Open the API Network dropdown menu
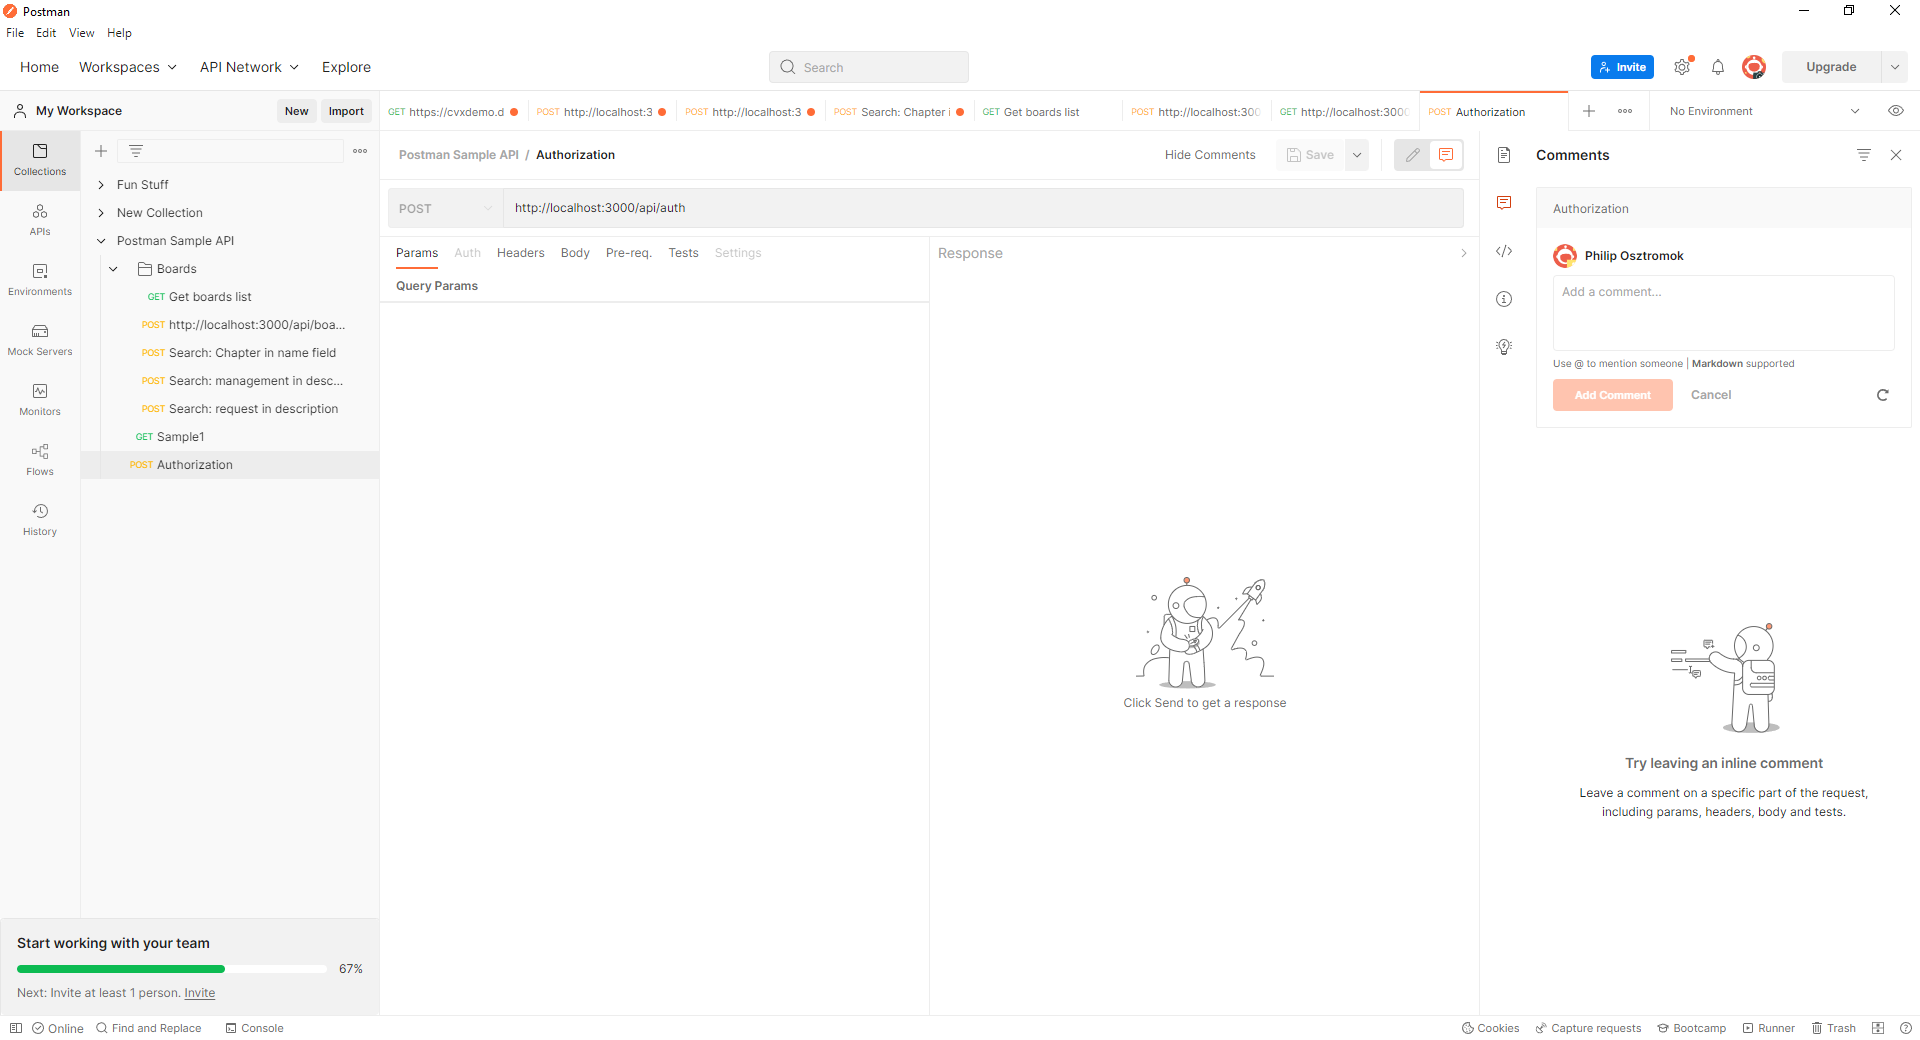 249,67
